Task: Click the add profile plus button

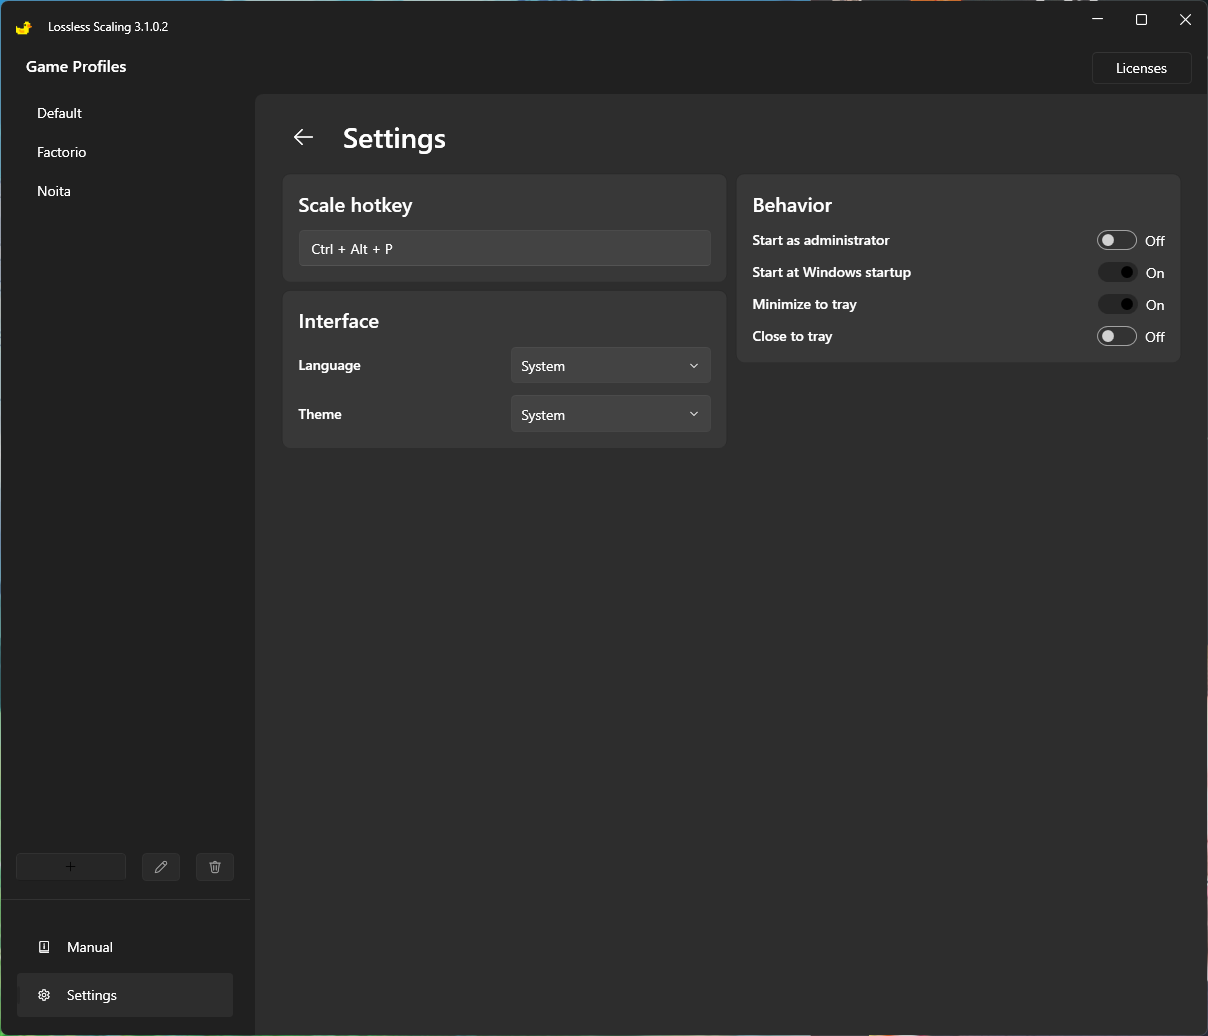Action: tap(71, 867)
